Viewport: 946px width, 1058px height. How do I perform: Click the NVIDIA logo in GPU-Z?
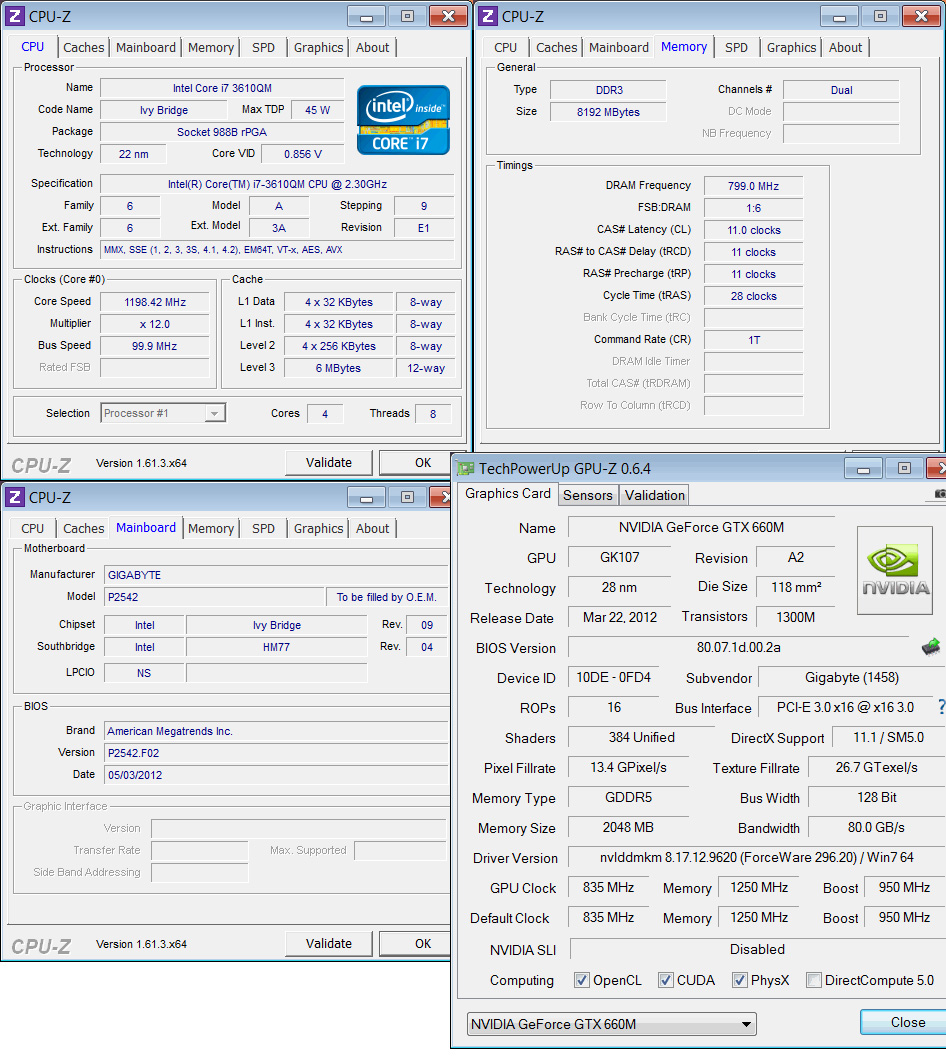tap(895, 570)
